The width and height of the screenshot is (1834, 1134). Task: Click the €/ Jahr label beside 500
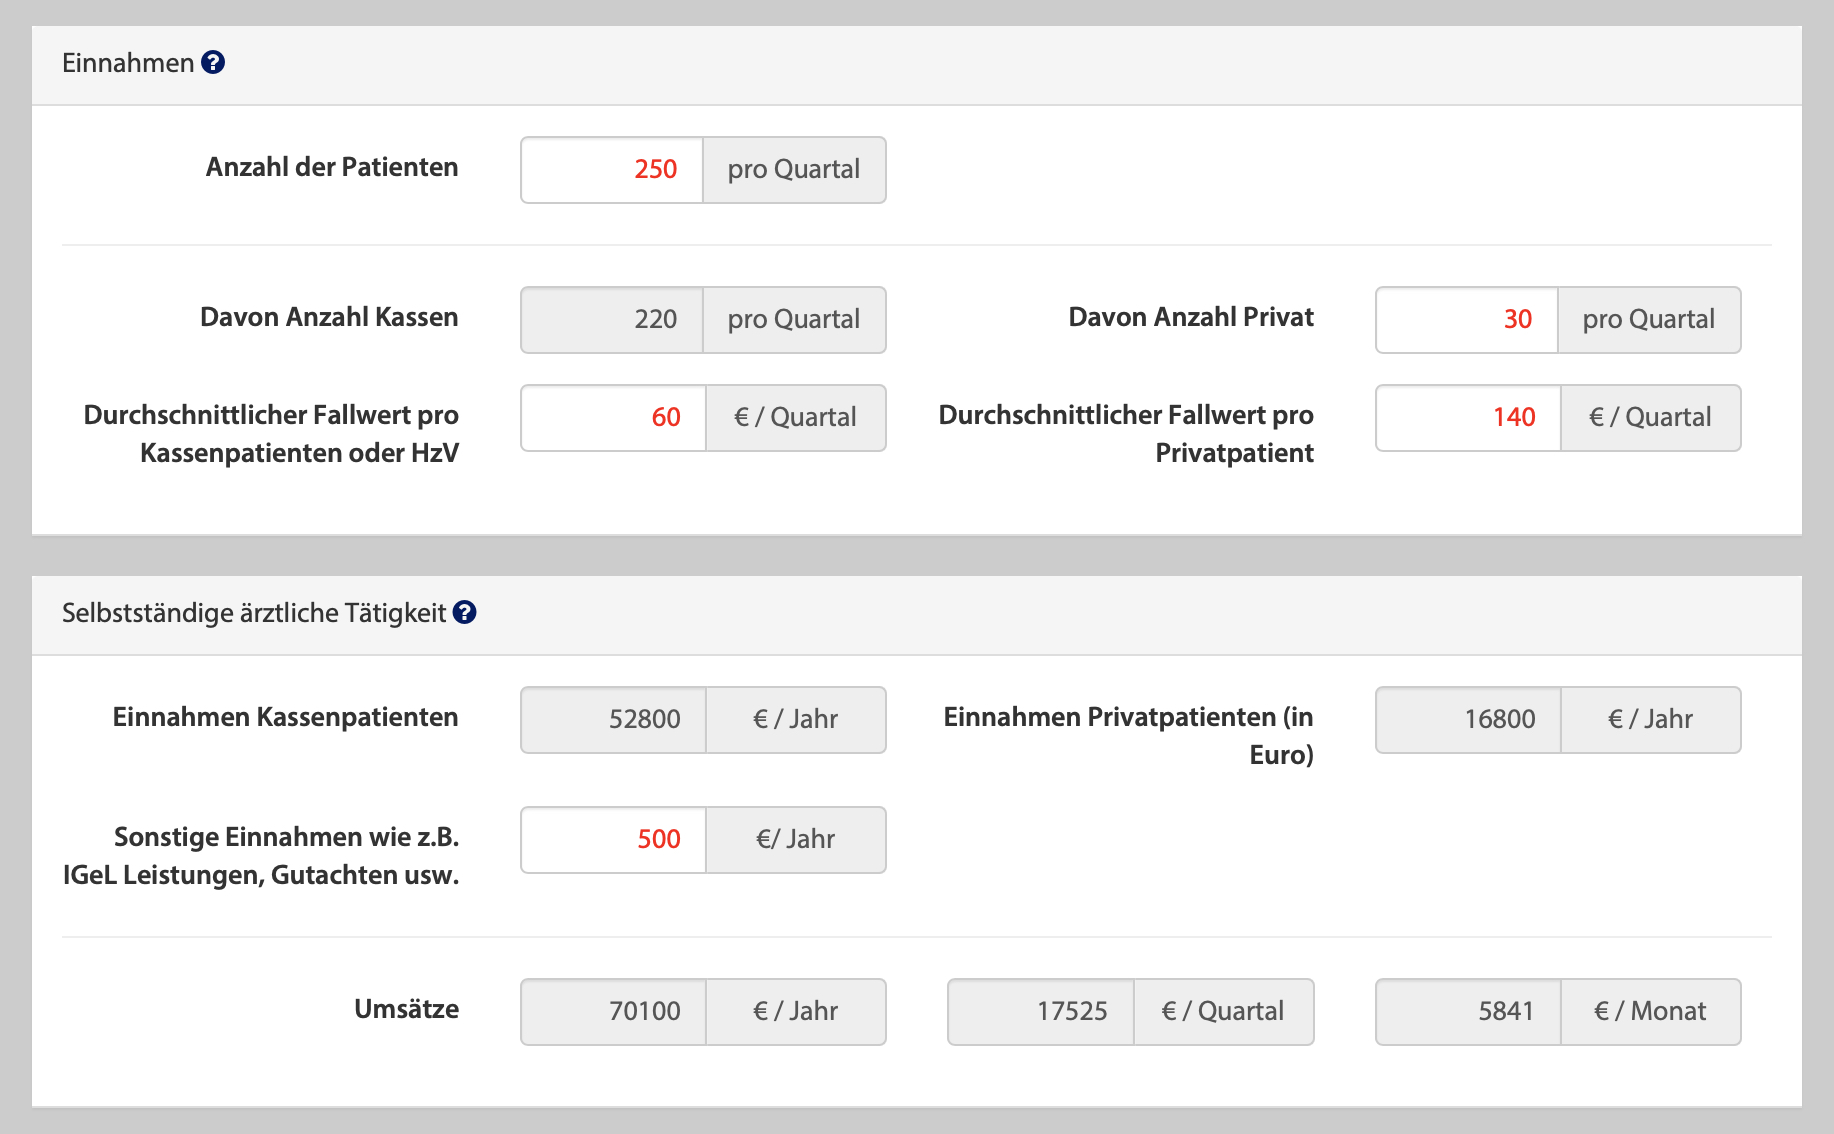tap(795, 839)
